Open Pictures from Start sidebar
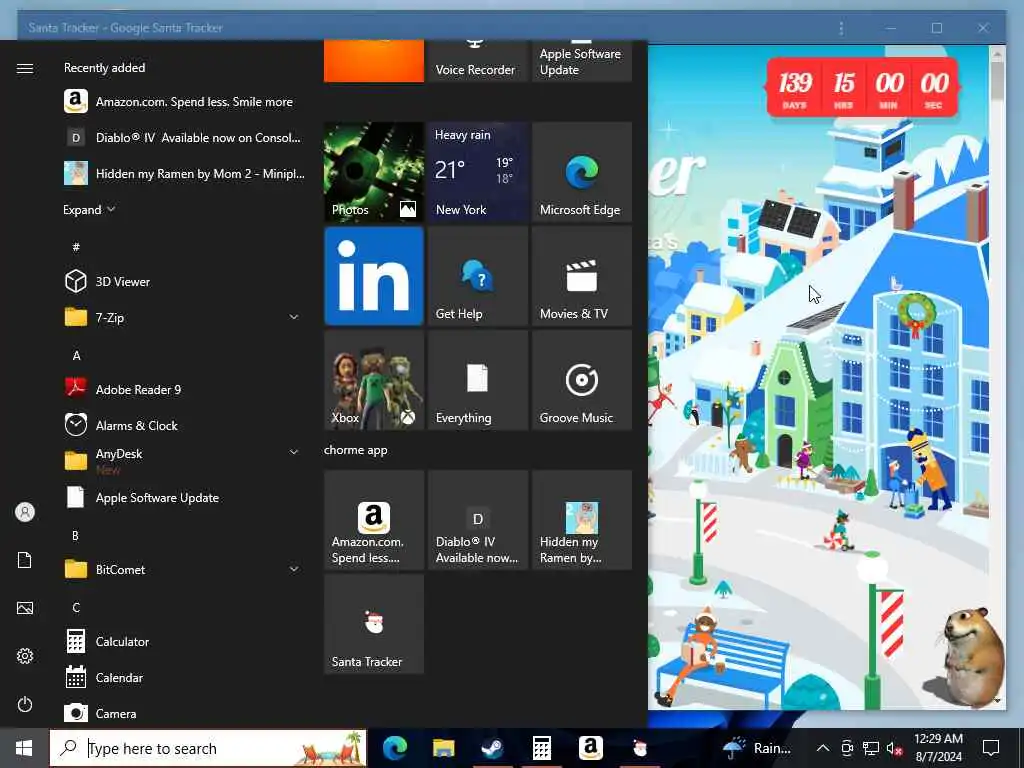1024x768 pixels. tap(25, 608)
